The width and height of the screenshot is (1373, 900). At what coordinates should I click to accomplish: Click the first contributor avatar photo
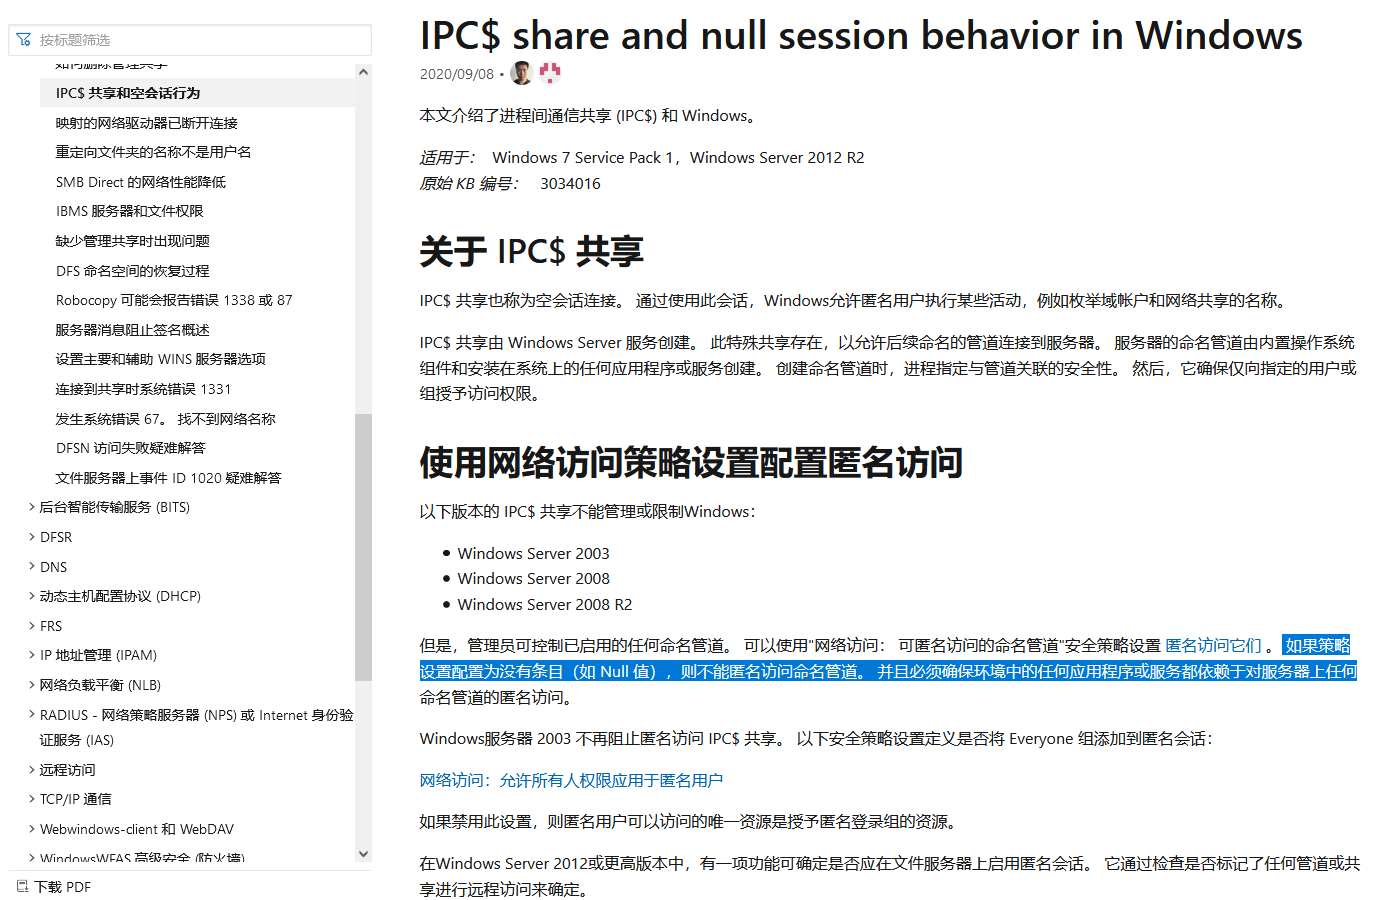(521, 73)
